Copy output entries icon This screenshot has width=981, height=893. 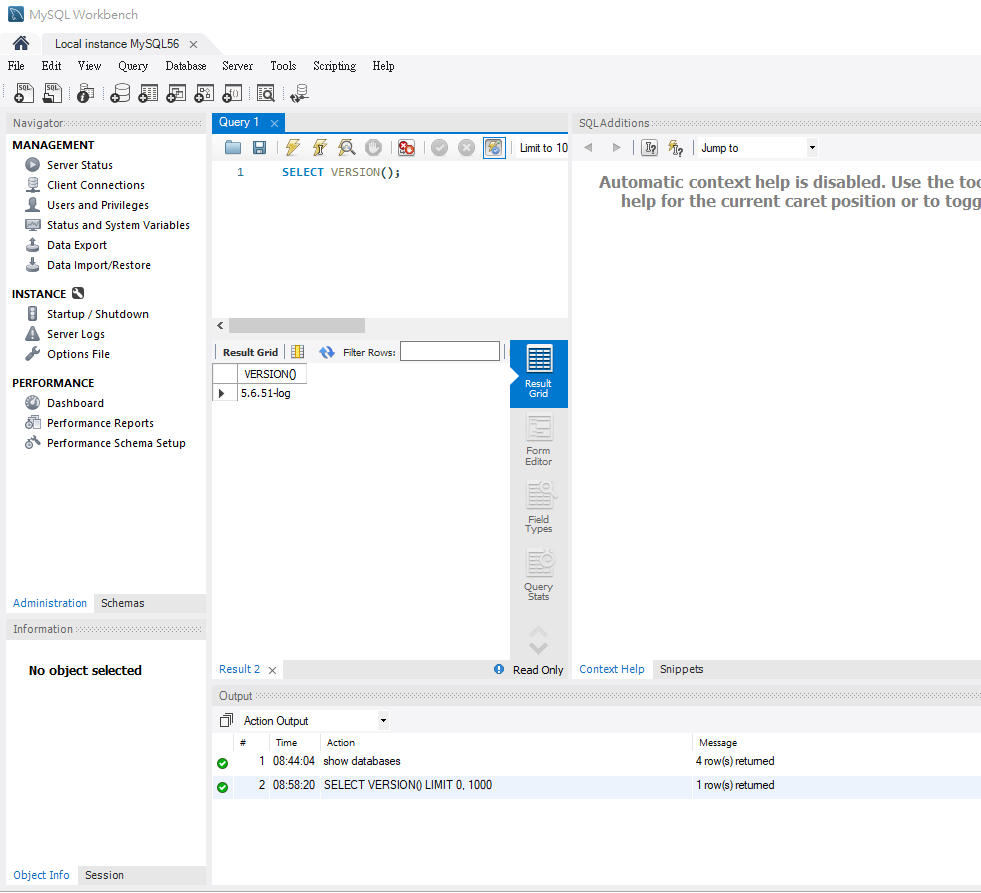[226, 720]
